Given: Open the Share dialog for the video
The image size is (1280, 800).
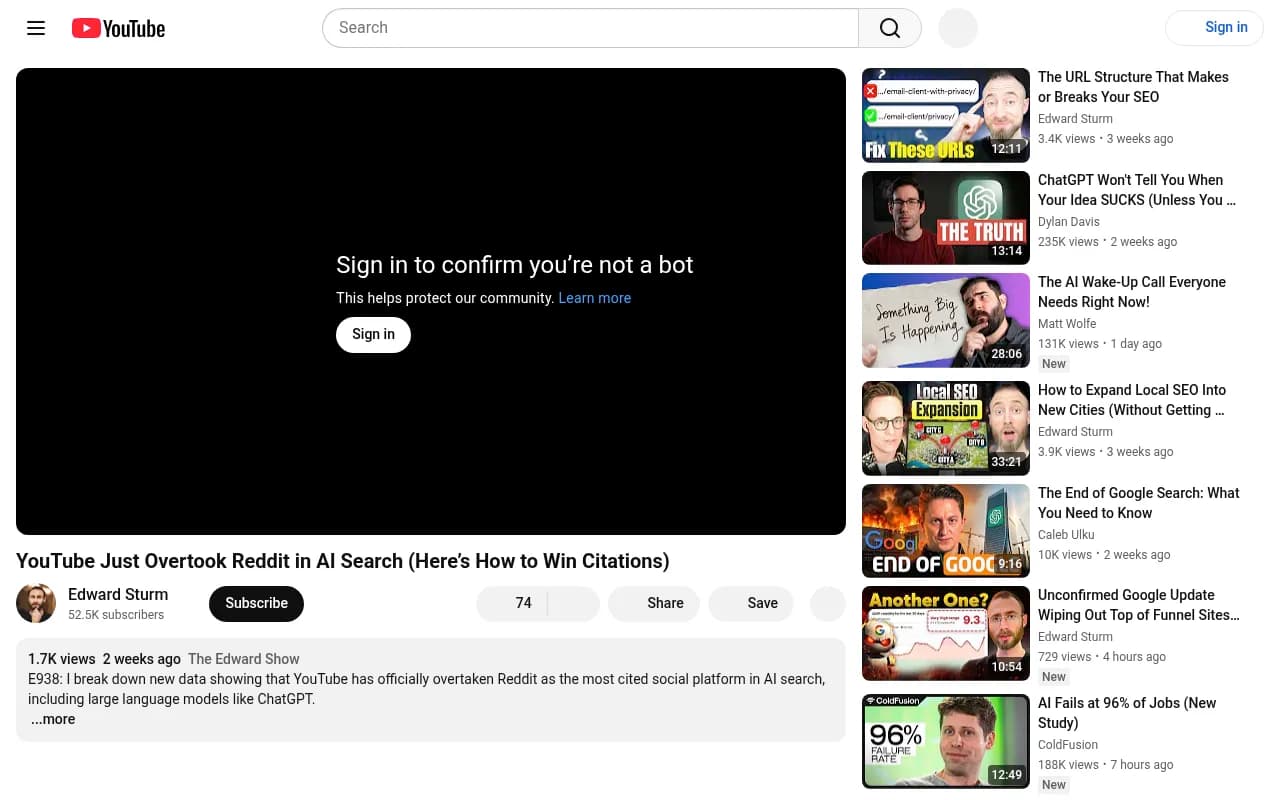Looking at the screenshot, I should click(x=654, y=603).
